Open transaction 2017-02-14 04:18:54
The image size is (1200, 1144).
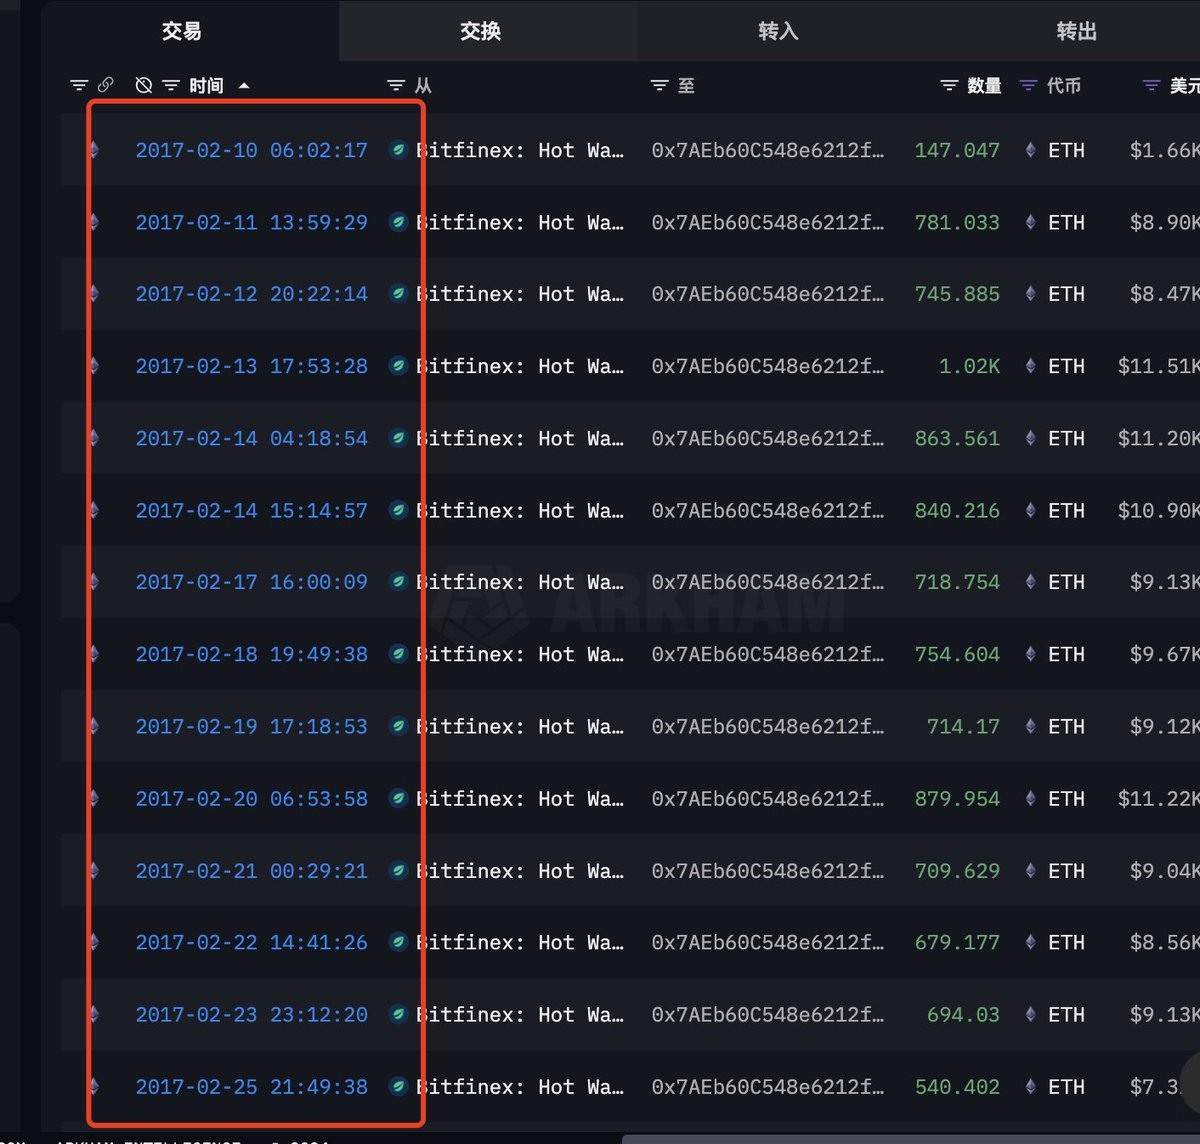coord(251,438)
